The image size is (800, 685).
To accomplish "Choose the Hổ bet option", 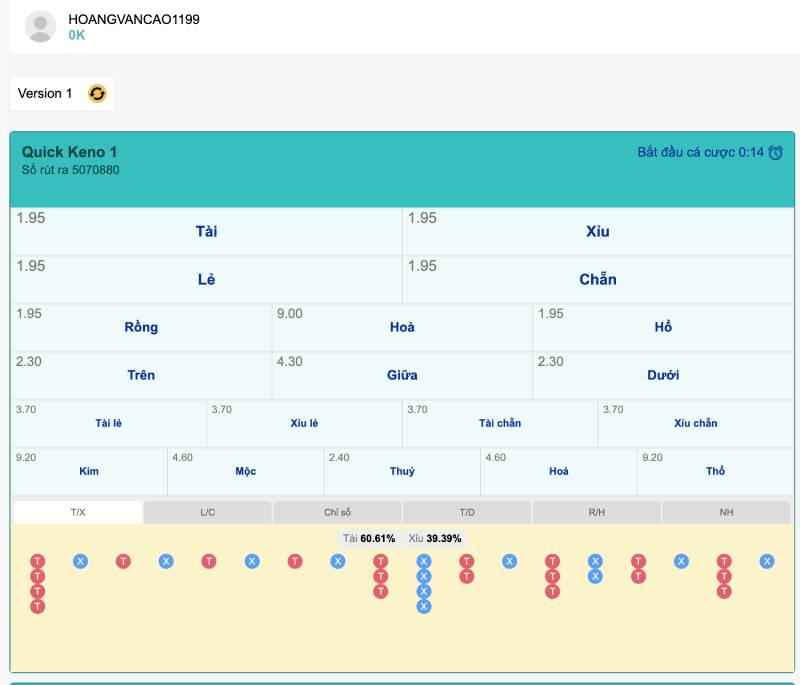I will pos(663,328).
